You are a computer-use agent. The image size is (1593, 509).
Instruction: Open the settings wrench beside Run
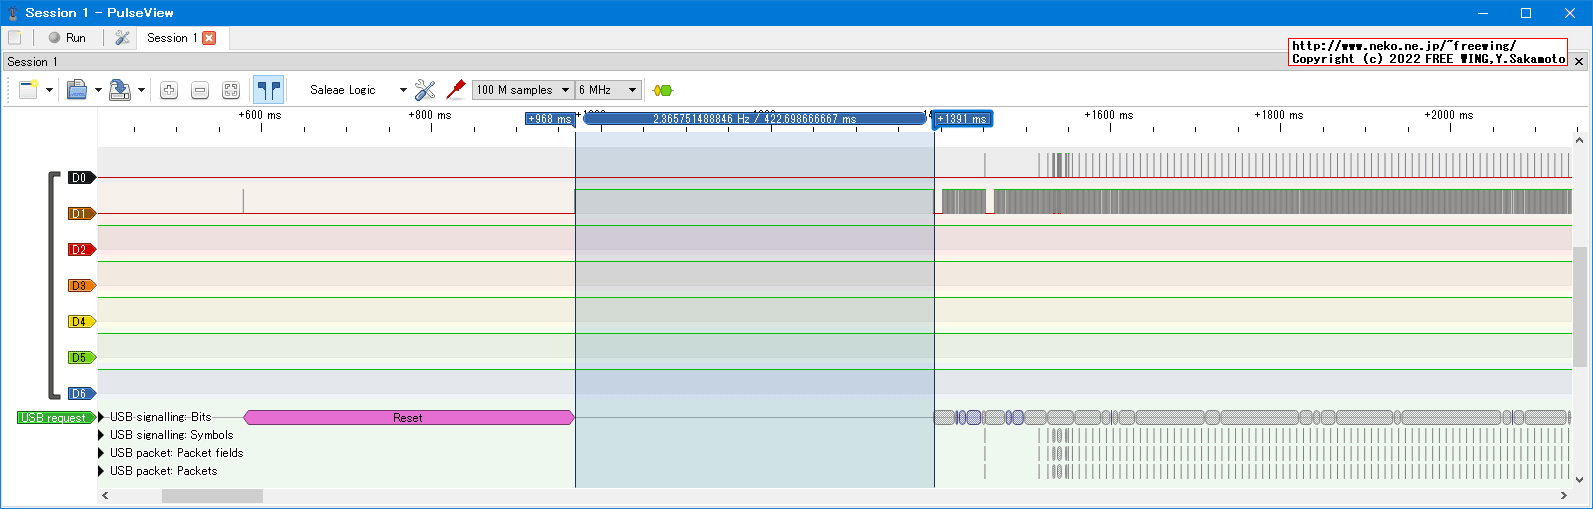(x=122, y=38)
